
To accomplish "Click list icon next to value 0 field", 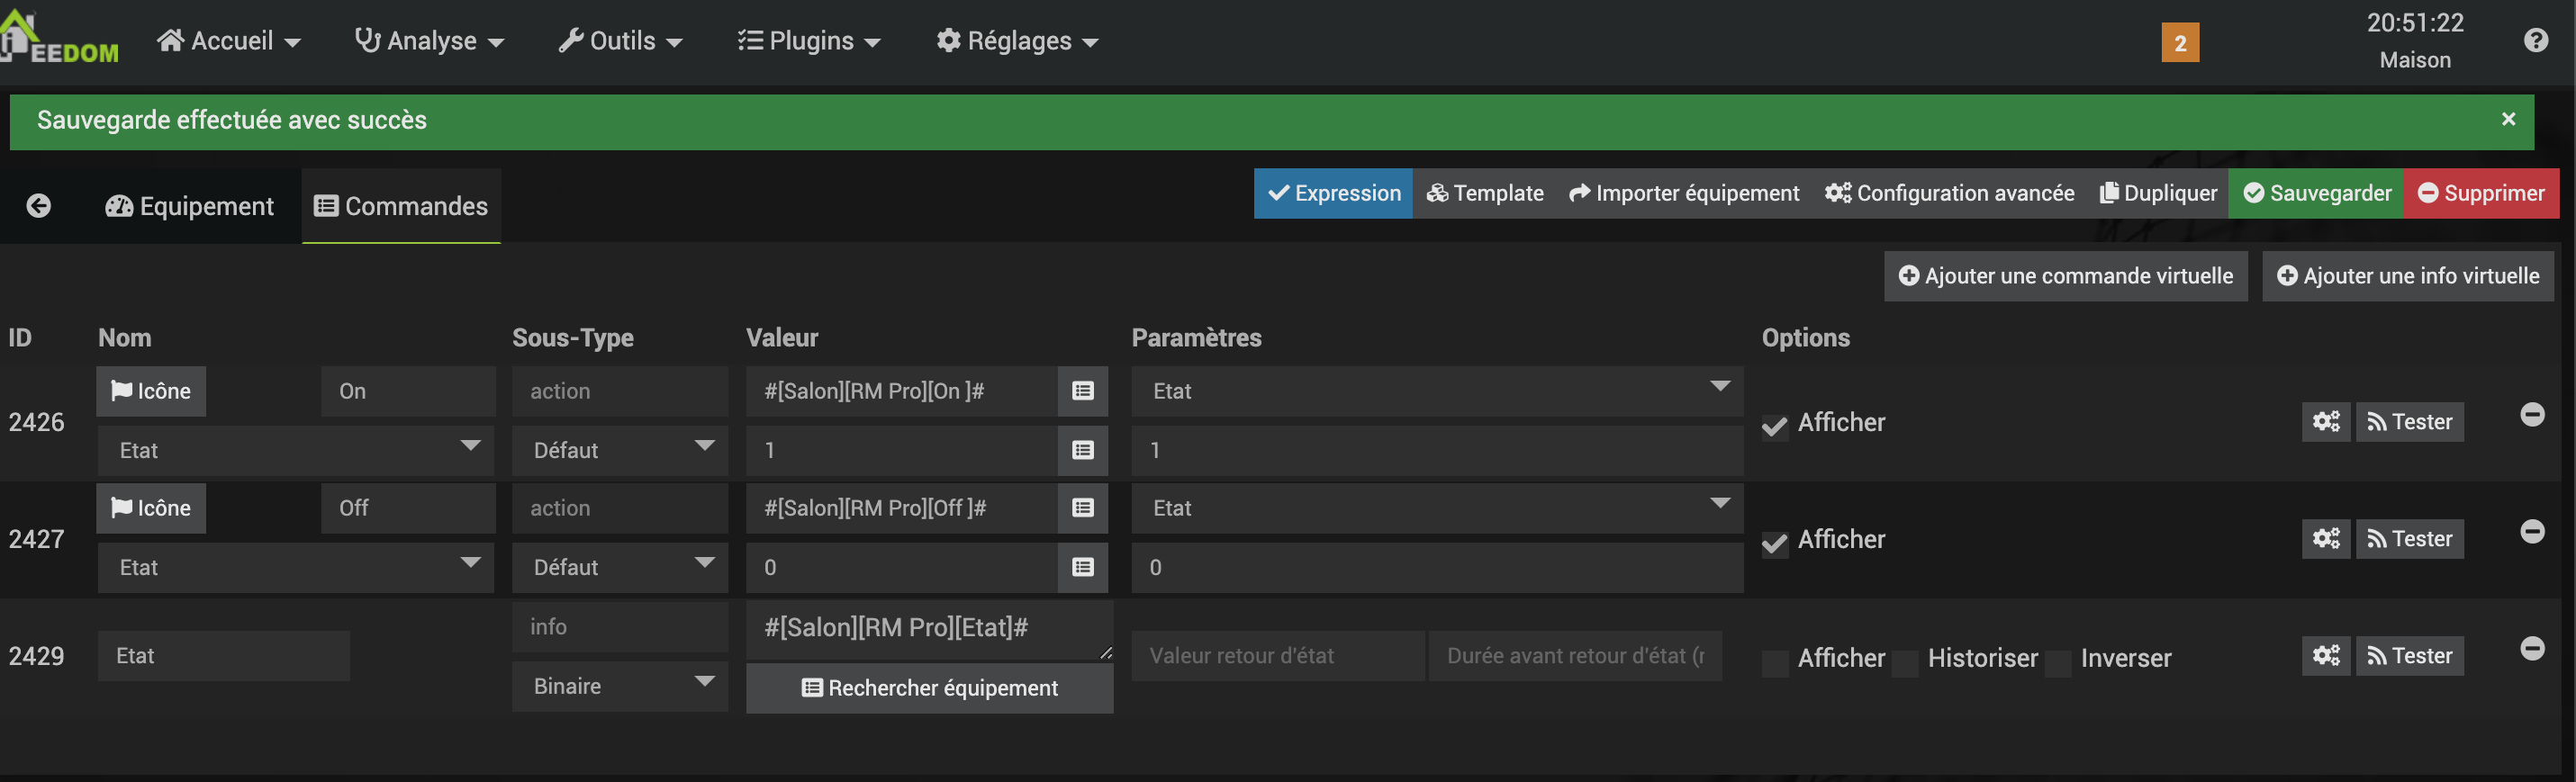I will point(1082,568).
